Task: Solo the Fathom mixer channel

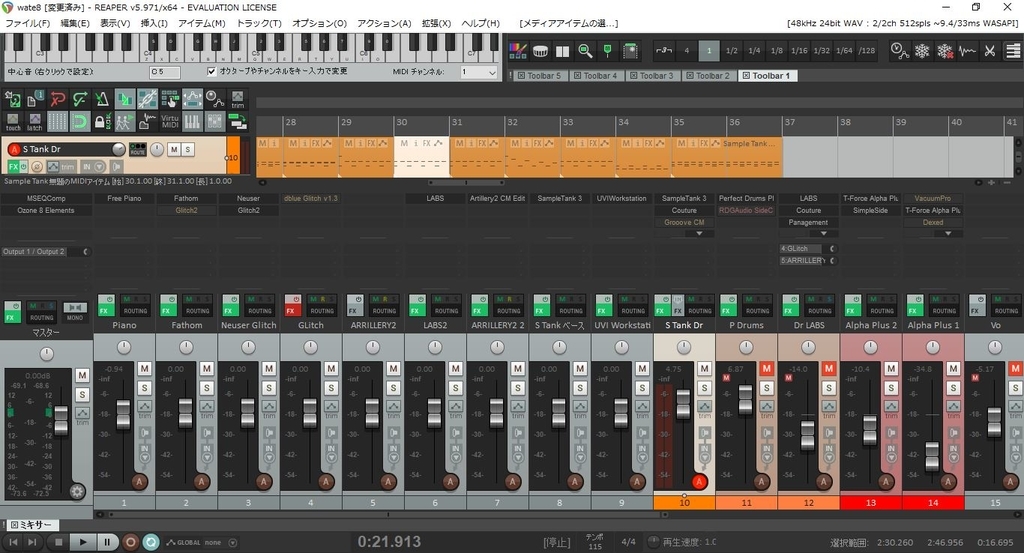Action: pos(206,388)
